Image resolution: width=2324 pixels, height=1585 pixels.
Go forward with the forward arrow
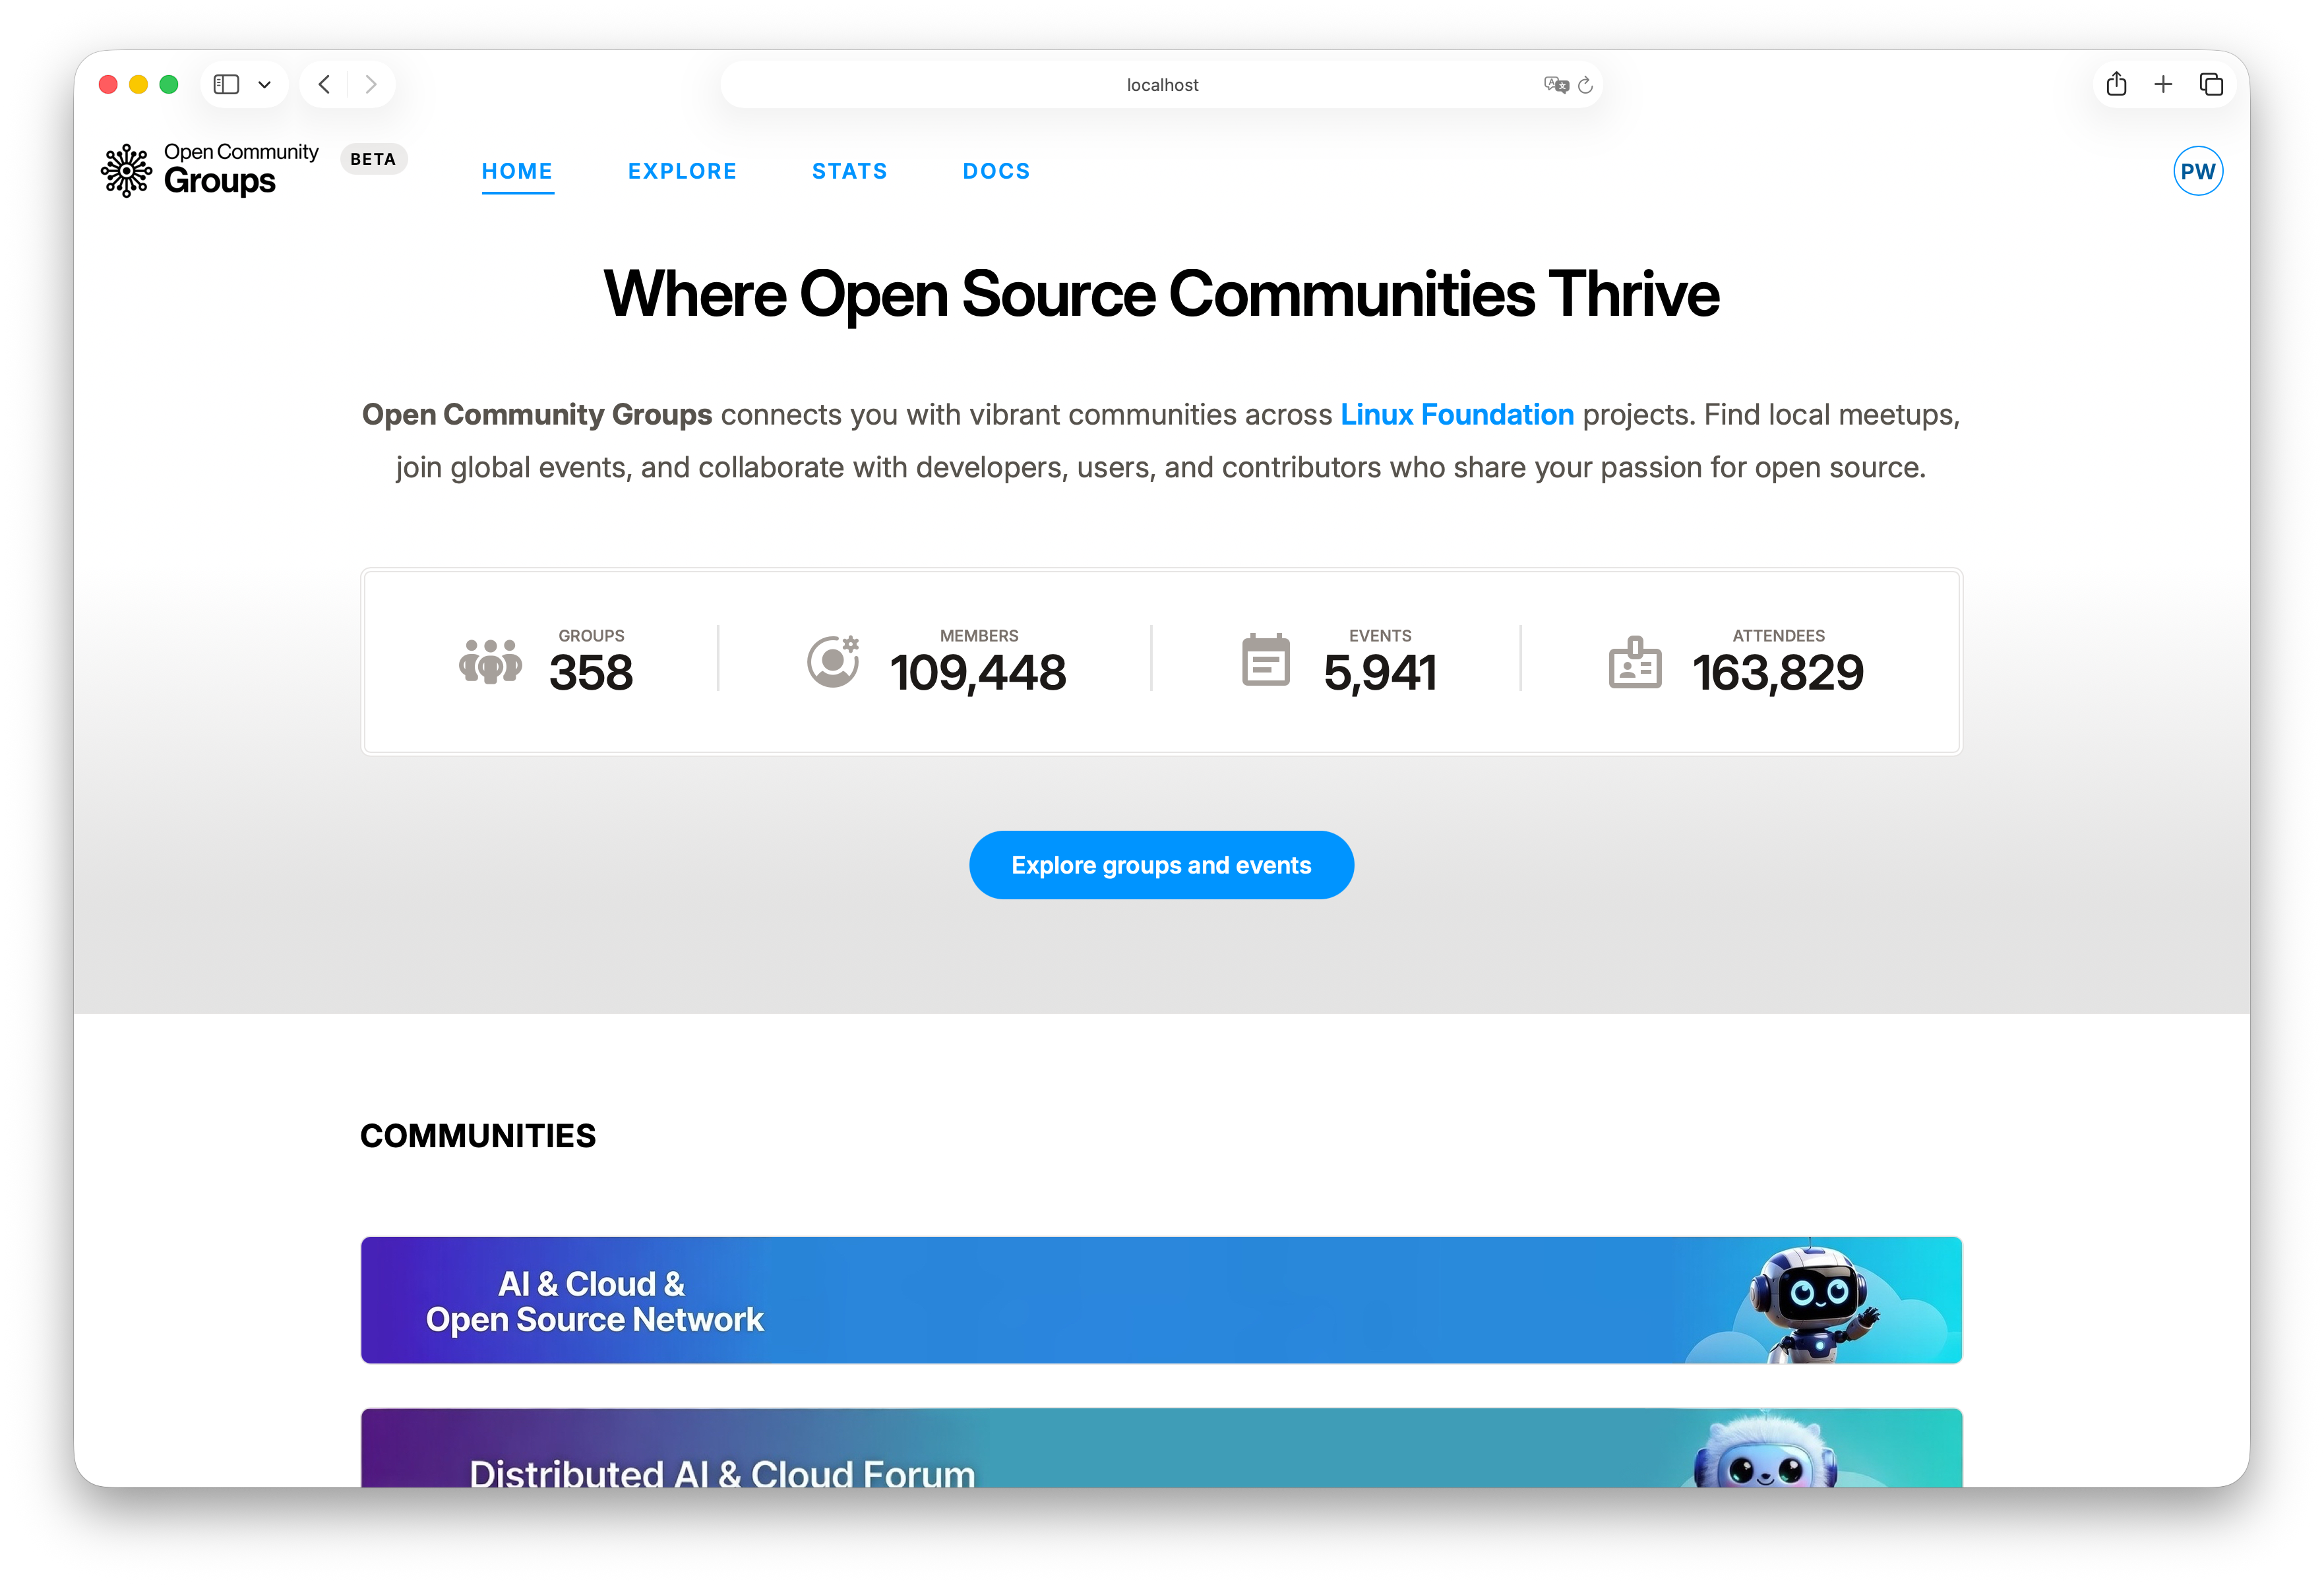pos(371,84)
